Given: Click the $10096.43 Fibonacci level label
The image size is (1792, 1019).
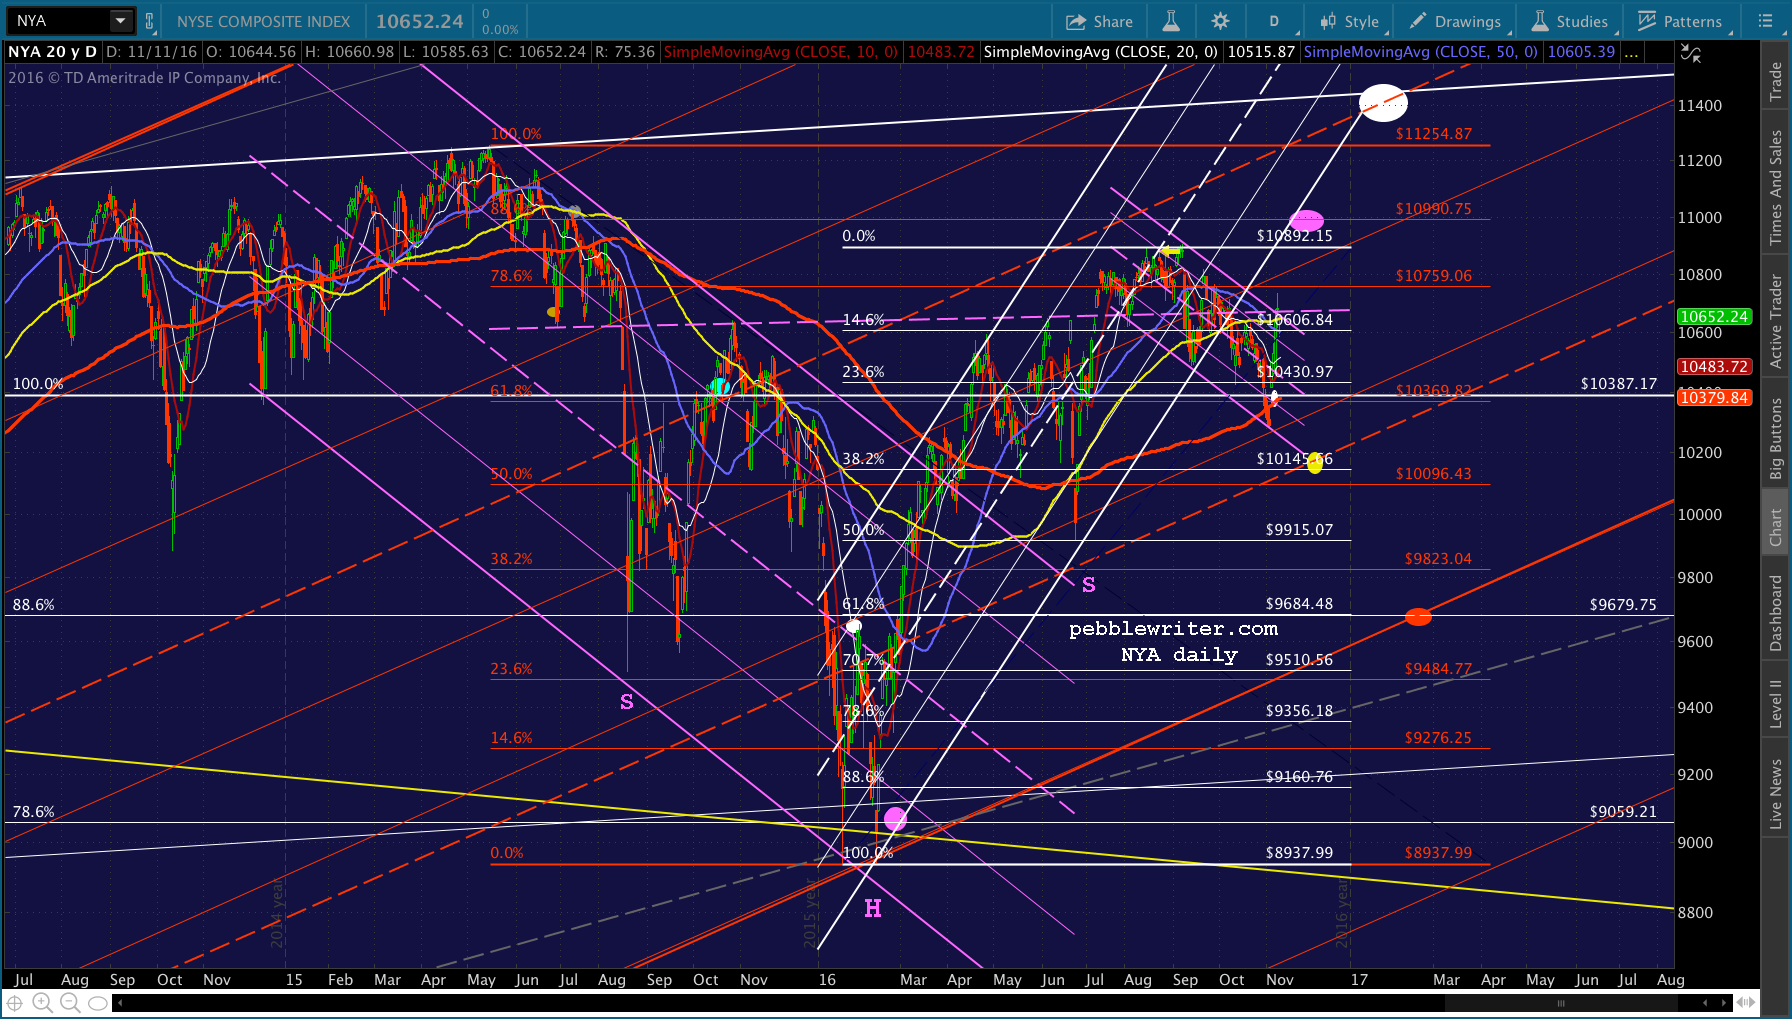Looking at the screenshot, I should [x=1434, y=474].
